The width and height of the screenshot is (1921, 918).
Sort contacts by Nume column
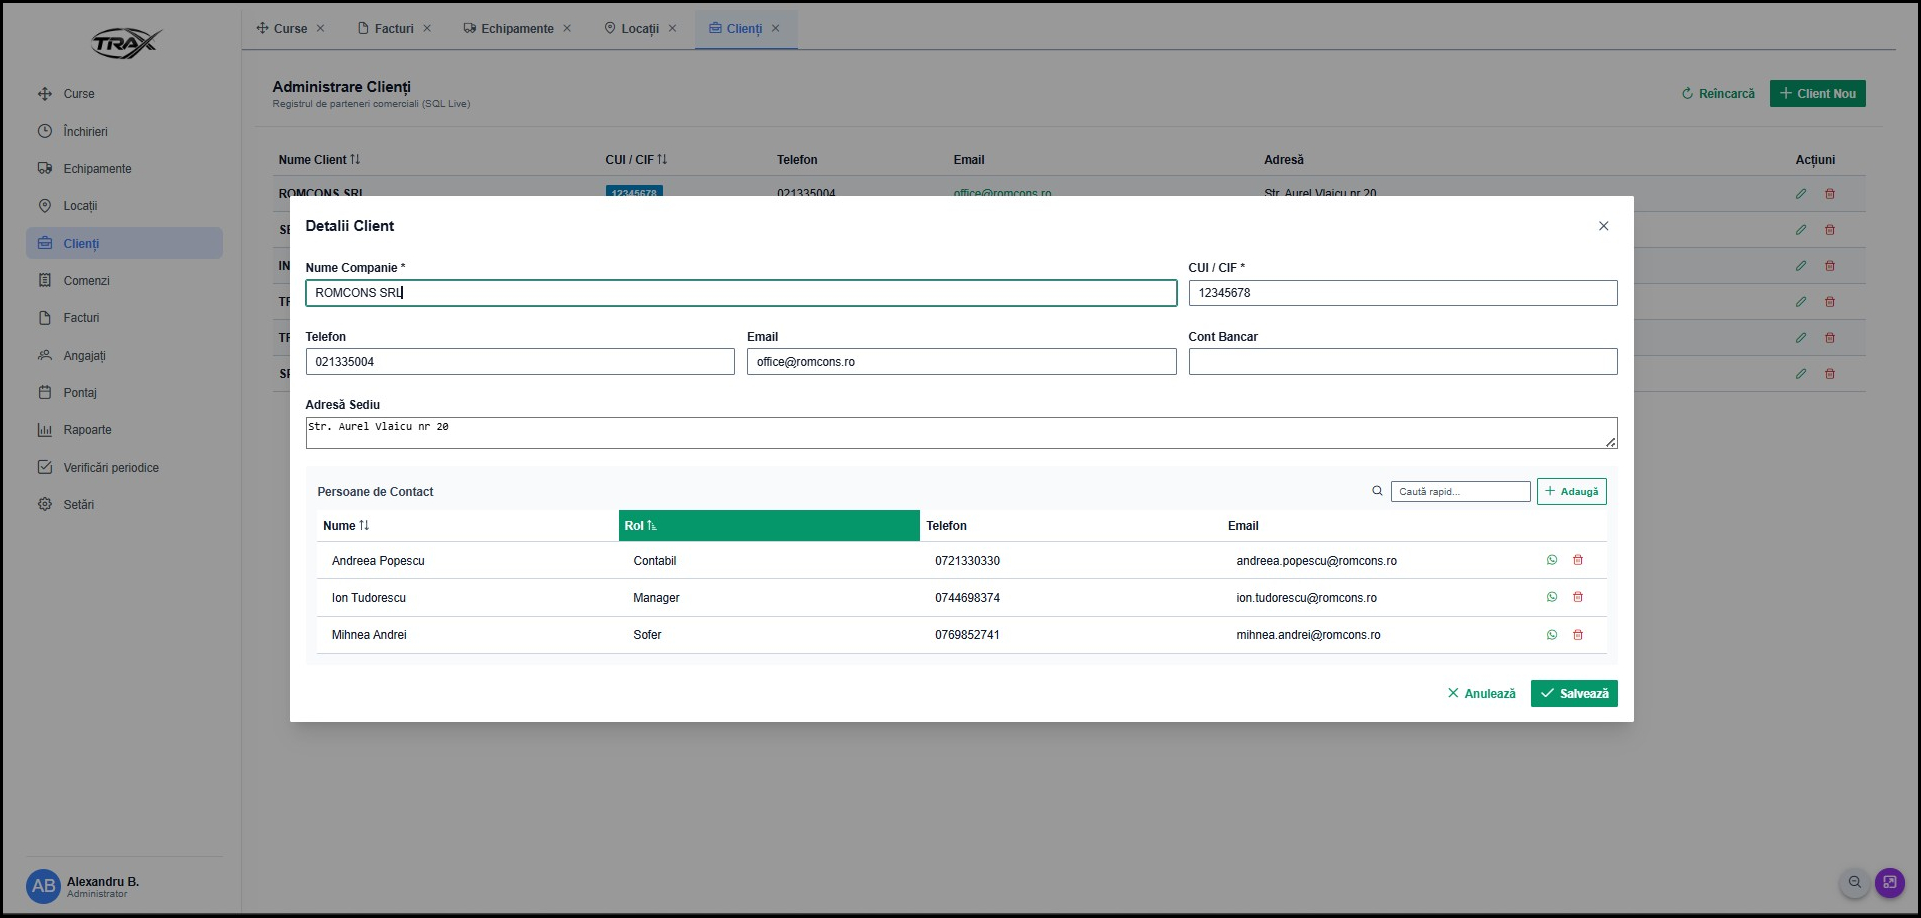tap(346, 526)
